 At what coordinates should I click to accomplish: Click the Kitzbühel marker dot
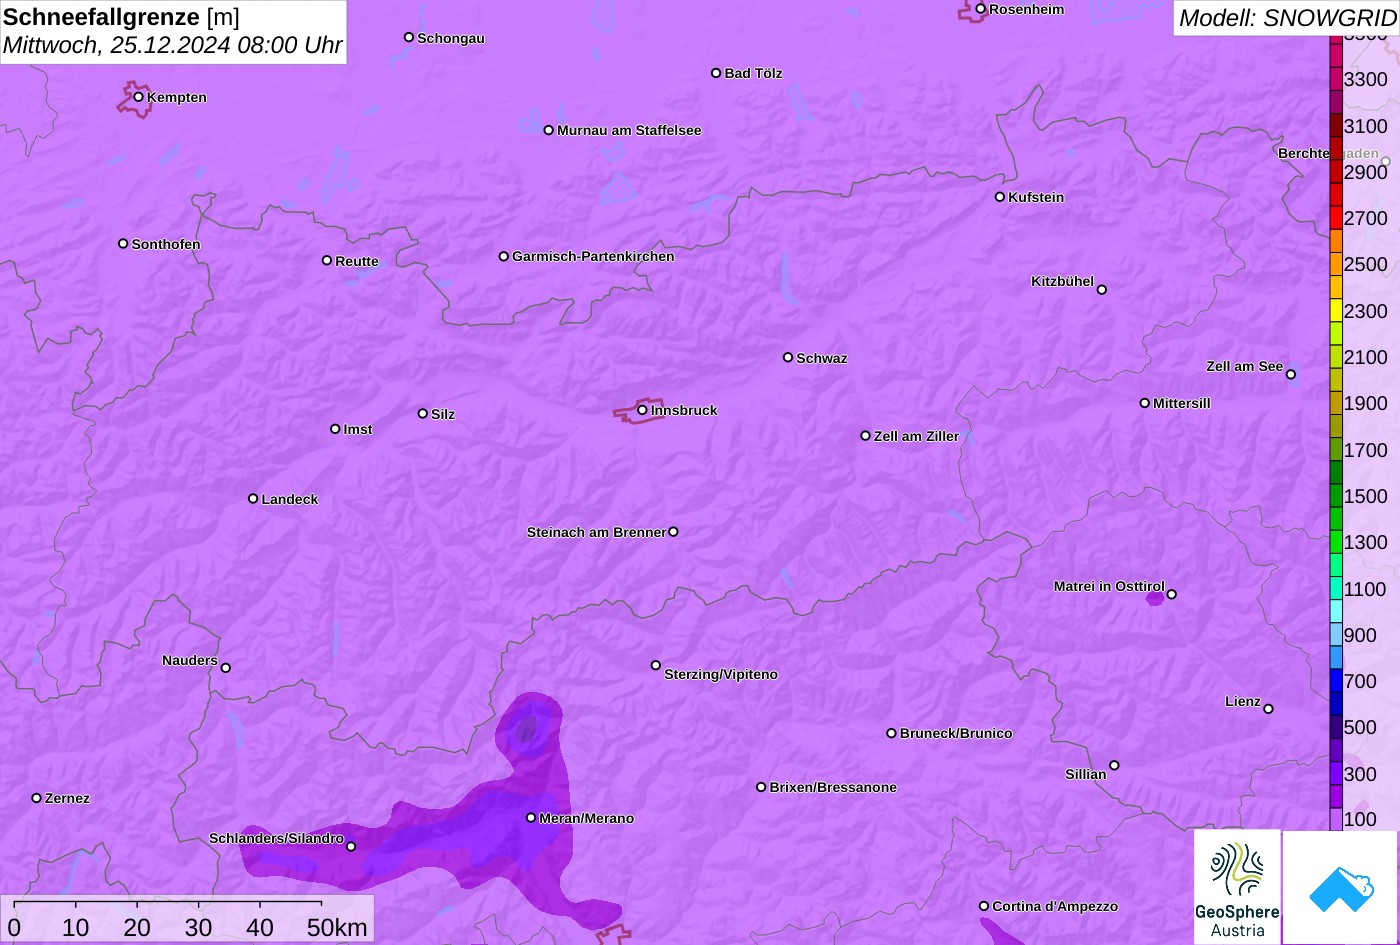pos(1102,290)
